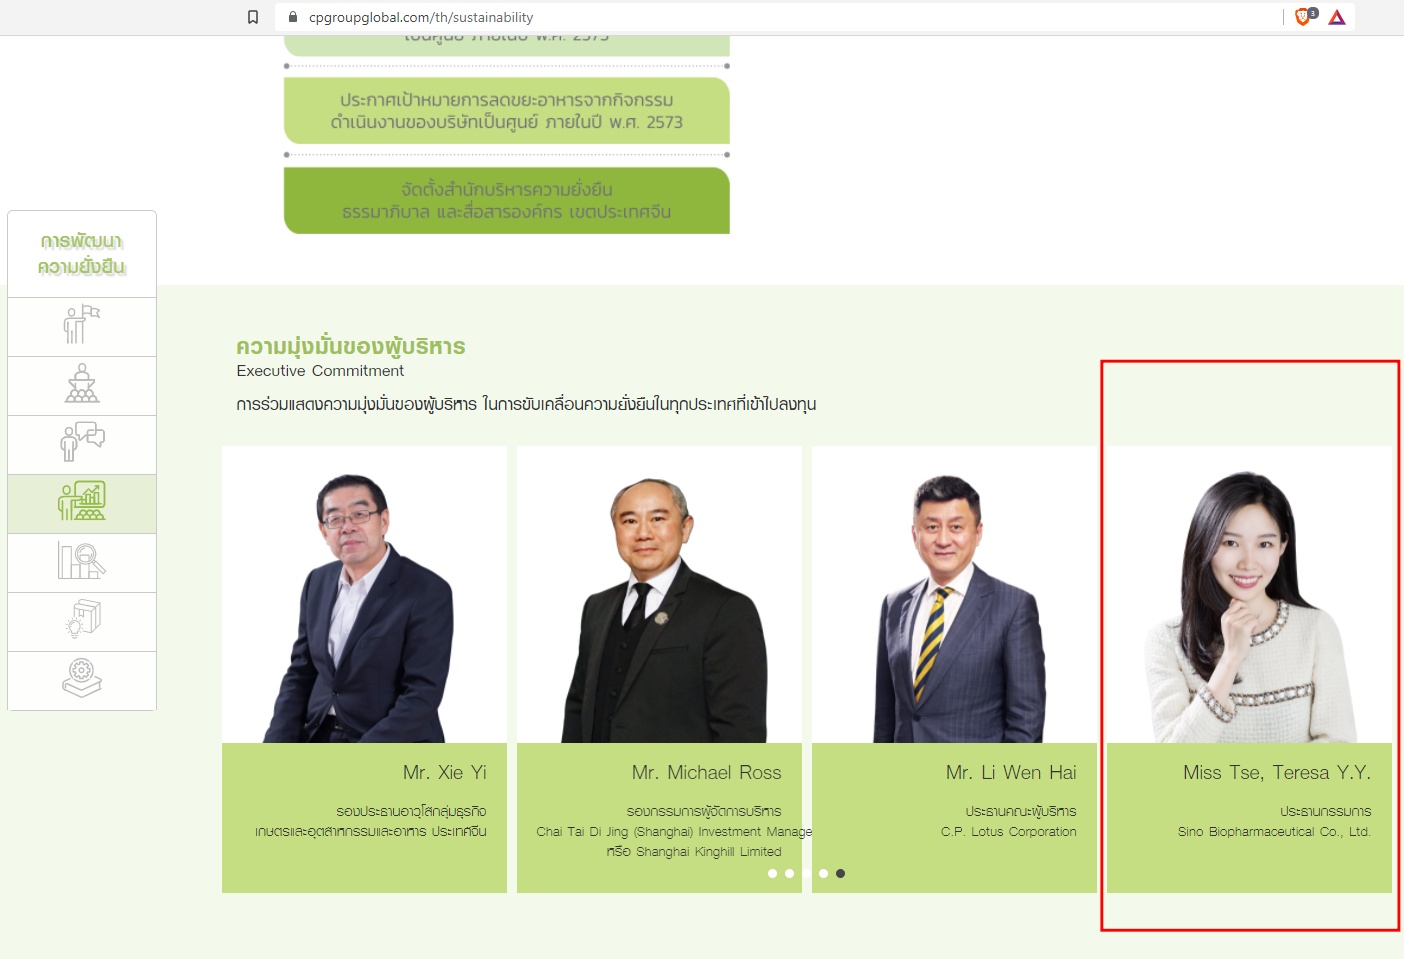Click the person holding flag sidebar icon
The width and height of the screenshot is (1404, 959).
click(82, 326)
